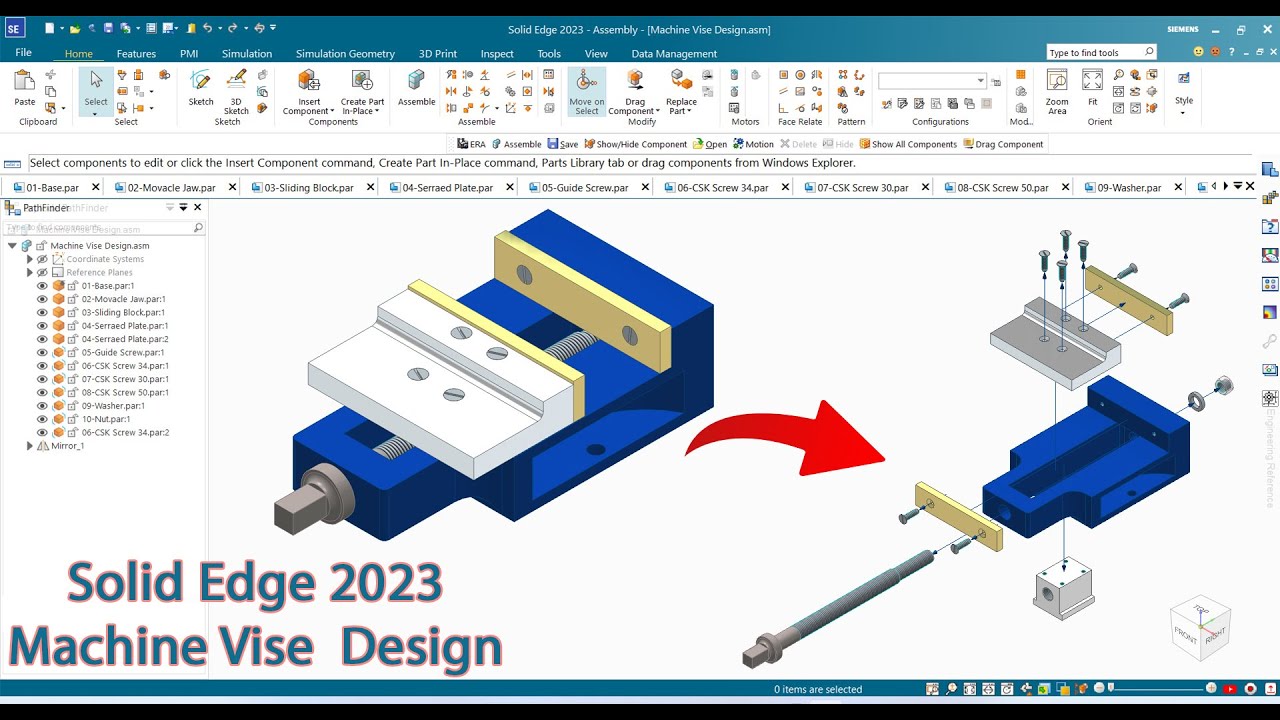
Task: Click Create Part In-Place icon
Action: click(x=362, y=80)
